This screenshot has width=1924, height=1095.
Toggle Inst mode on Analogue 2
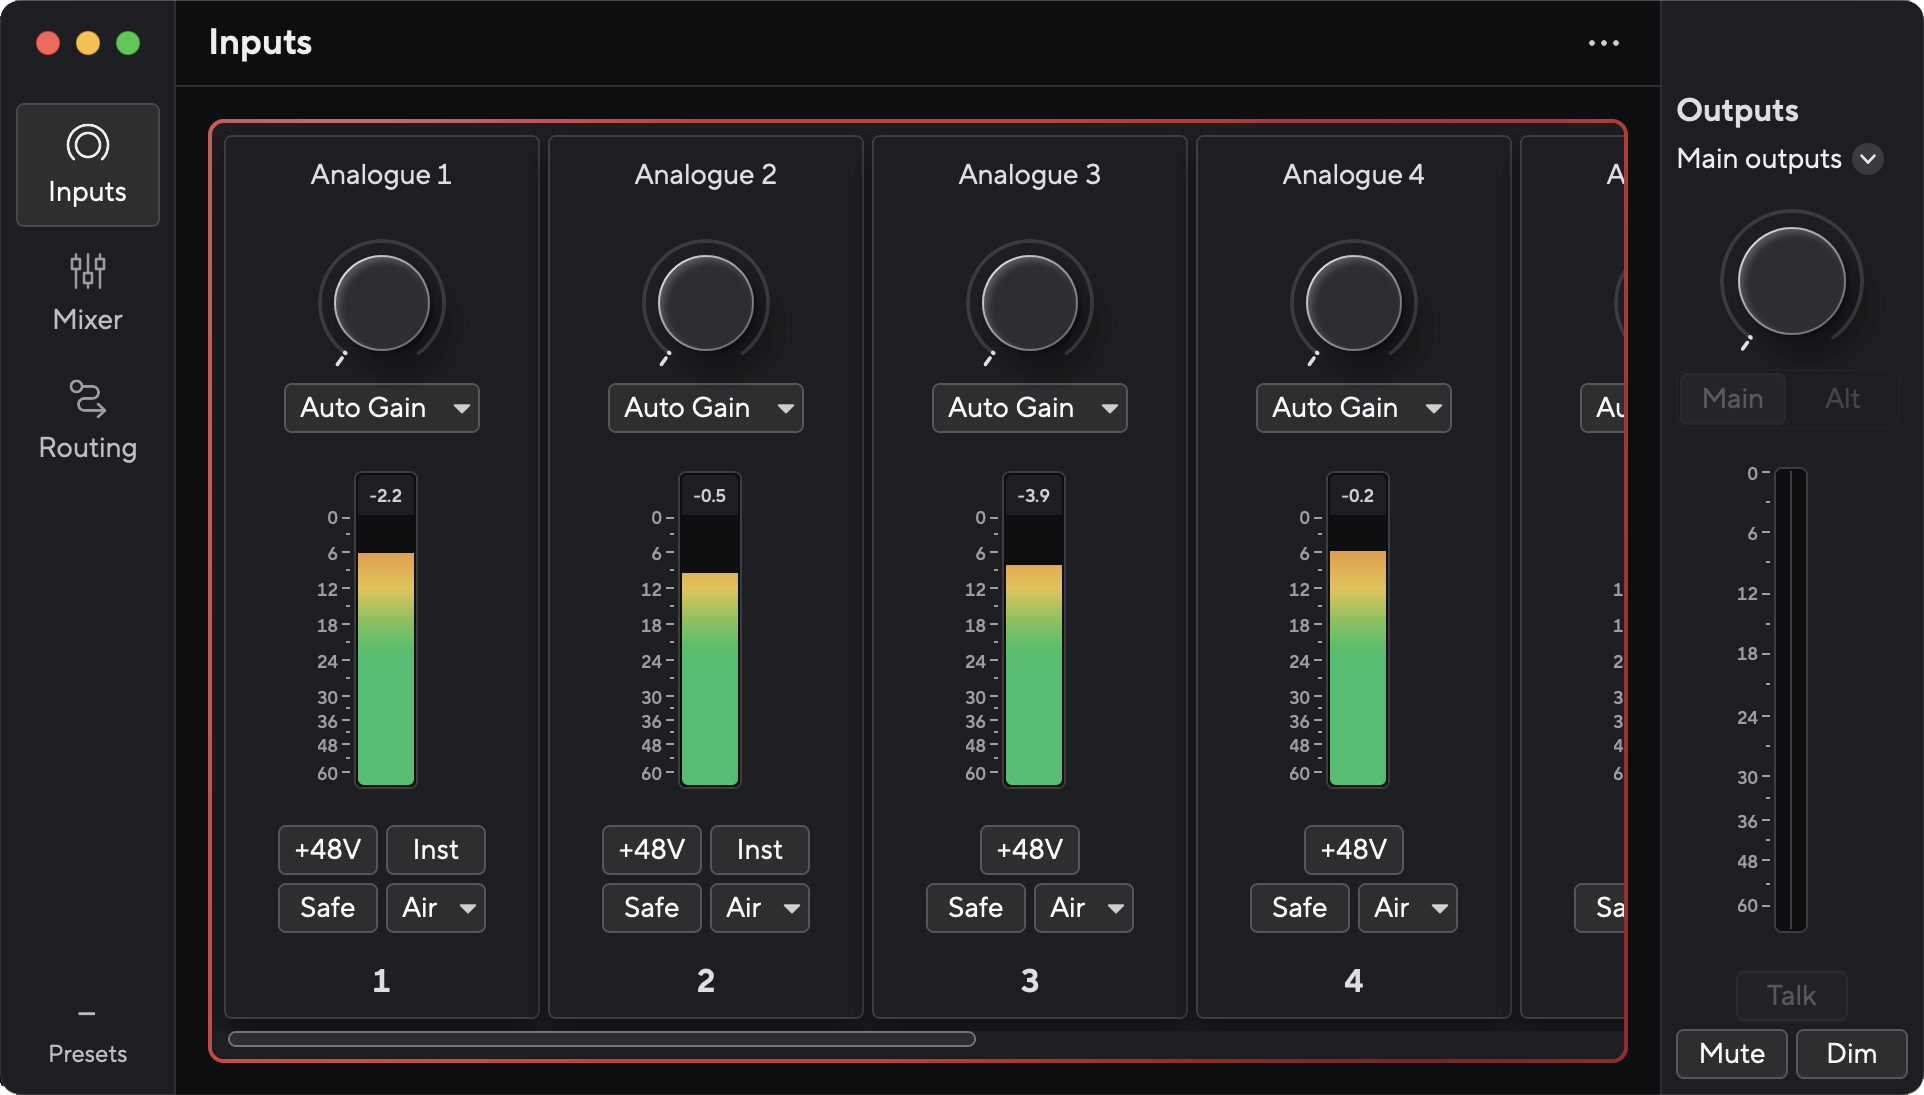tap(759, 849)
